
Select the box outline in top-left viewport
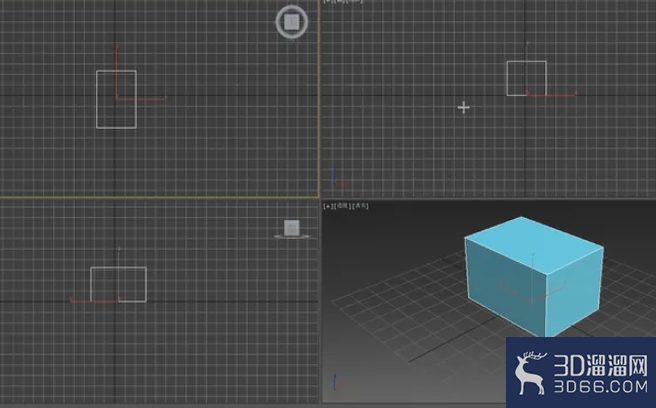(116, 100)
